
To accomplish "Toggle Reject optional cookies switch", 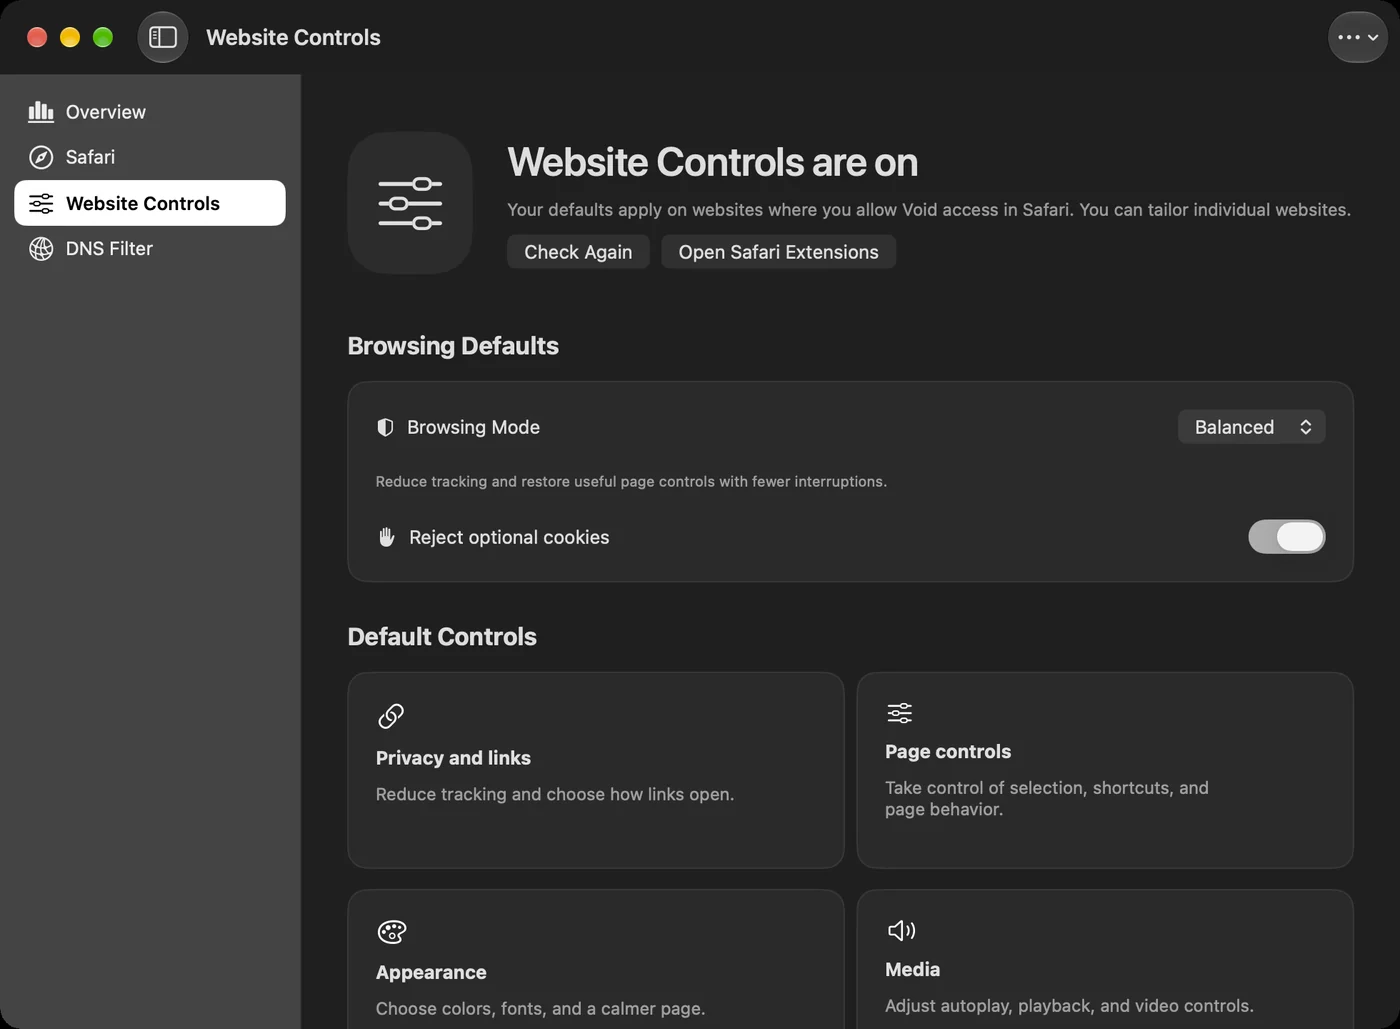I will (x=1287, y=537).
